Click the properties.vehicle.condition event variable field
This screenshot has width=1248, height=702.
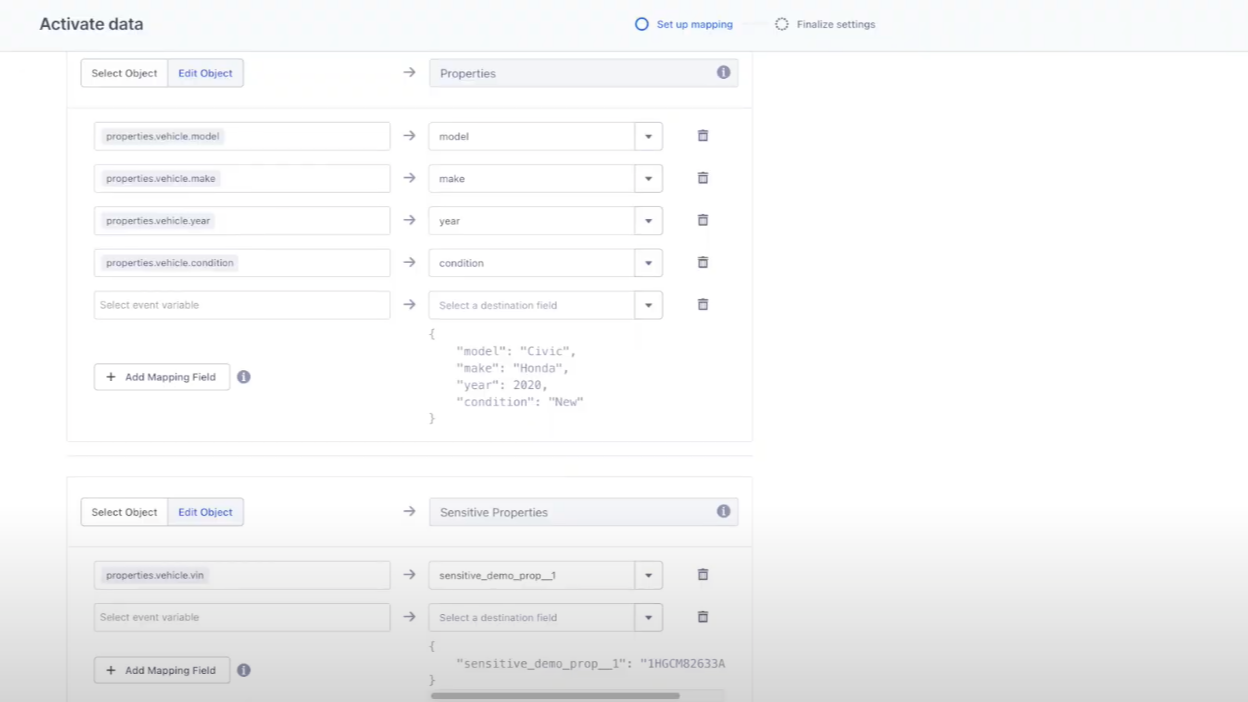pos(242,262)
